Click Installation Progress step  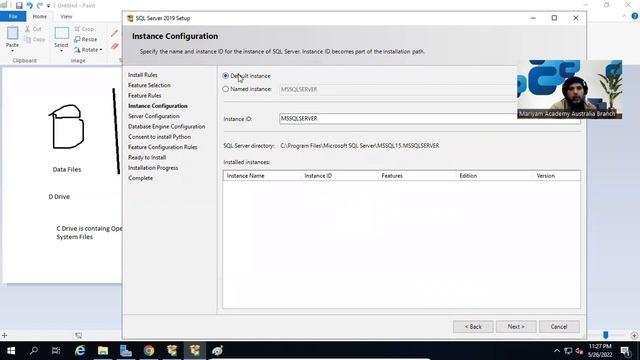[x=153, y=168]
